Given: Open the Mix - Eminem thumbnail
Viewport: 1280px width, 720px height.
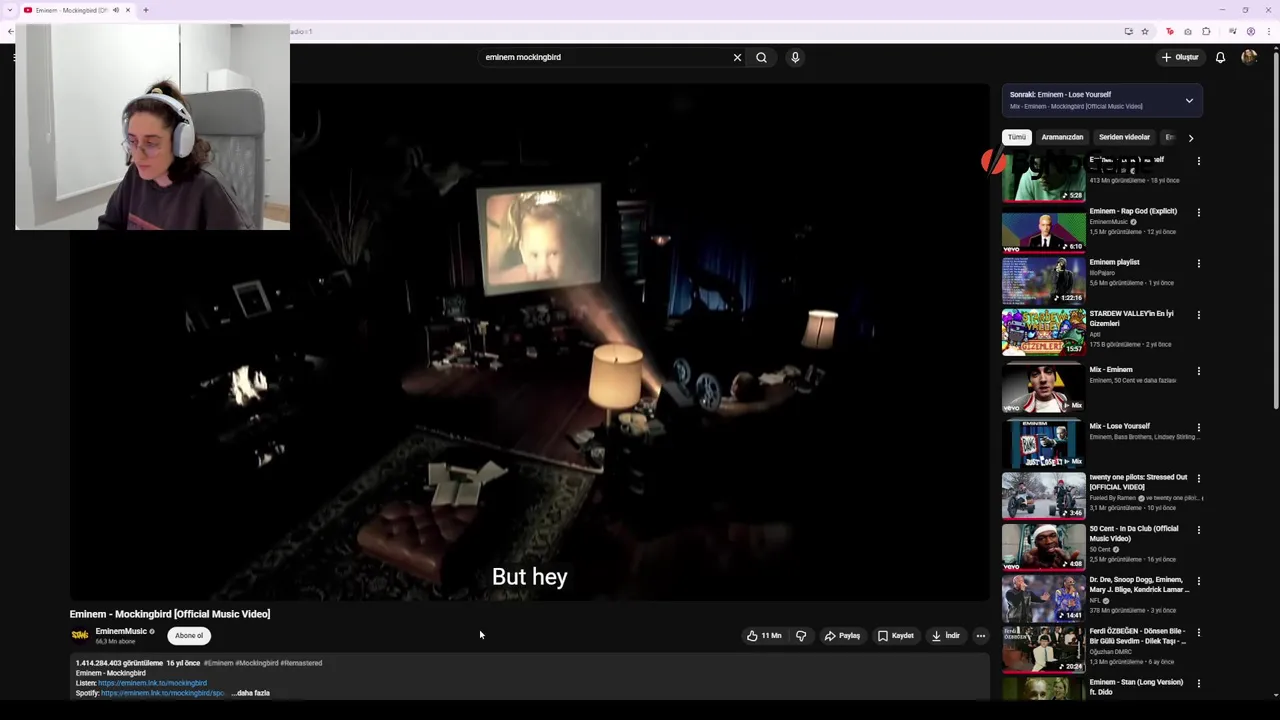Looking at the screenshot, I should tap(1043, 388).
